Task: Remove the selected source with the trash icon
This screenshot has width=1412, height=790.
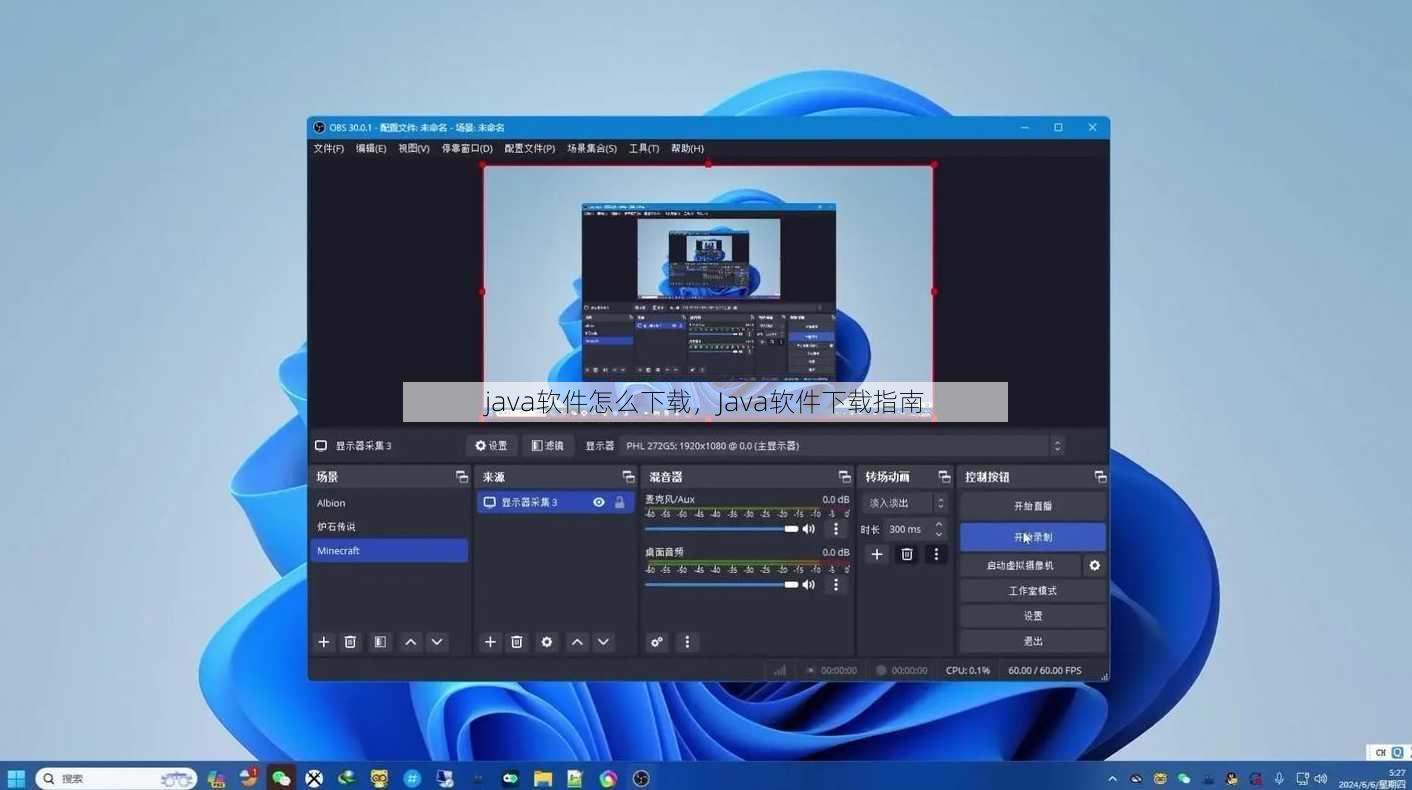Action: tap(517, 642)
